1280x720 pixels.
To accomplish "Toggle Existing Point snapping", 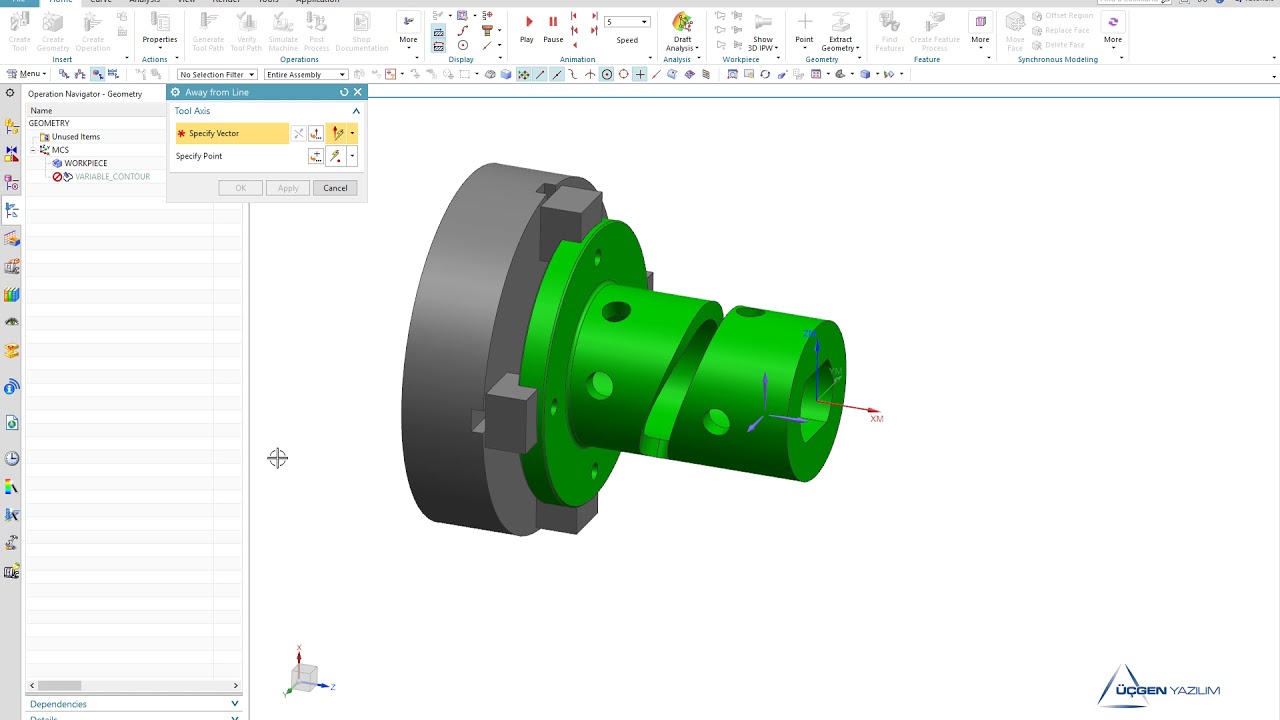I will click(640, 74).
